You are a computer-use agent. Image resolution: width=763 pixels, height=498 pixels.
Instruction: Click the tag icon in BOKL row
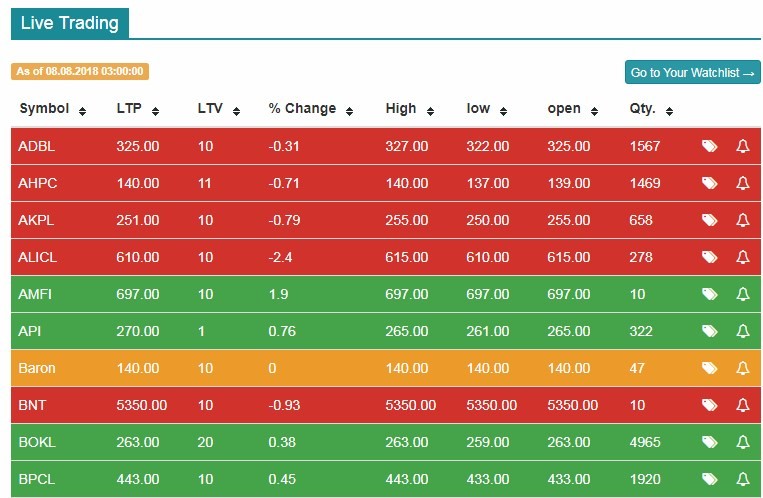tap(709, 442)
